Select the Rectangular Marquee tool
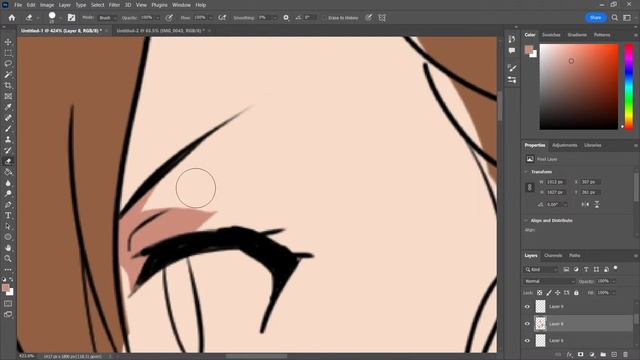The height and width of the screenshot is (360, 640). click(x=8, y=53)
